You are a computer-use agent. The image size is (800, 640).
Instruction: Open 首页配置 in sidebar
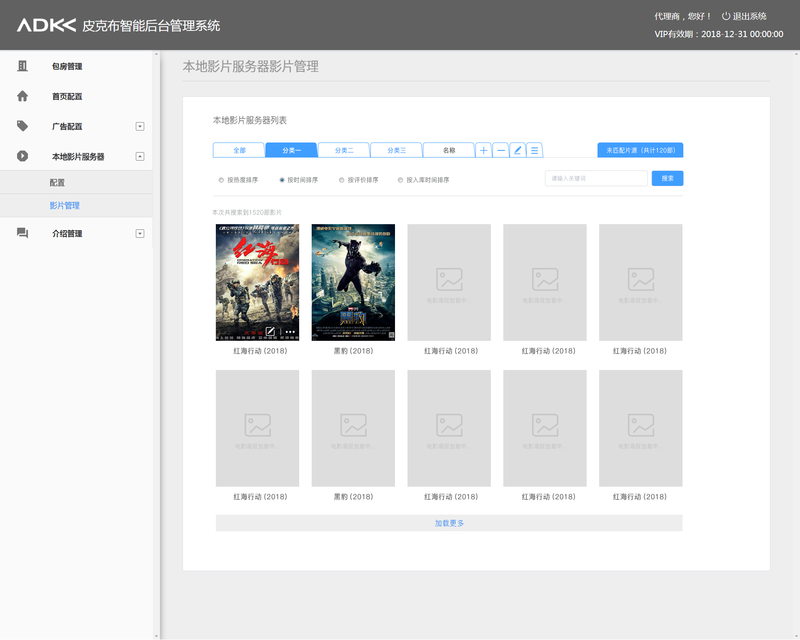coord(67,96)
